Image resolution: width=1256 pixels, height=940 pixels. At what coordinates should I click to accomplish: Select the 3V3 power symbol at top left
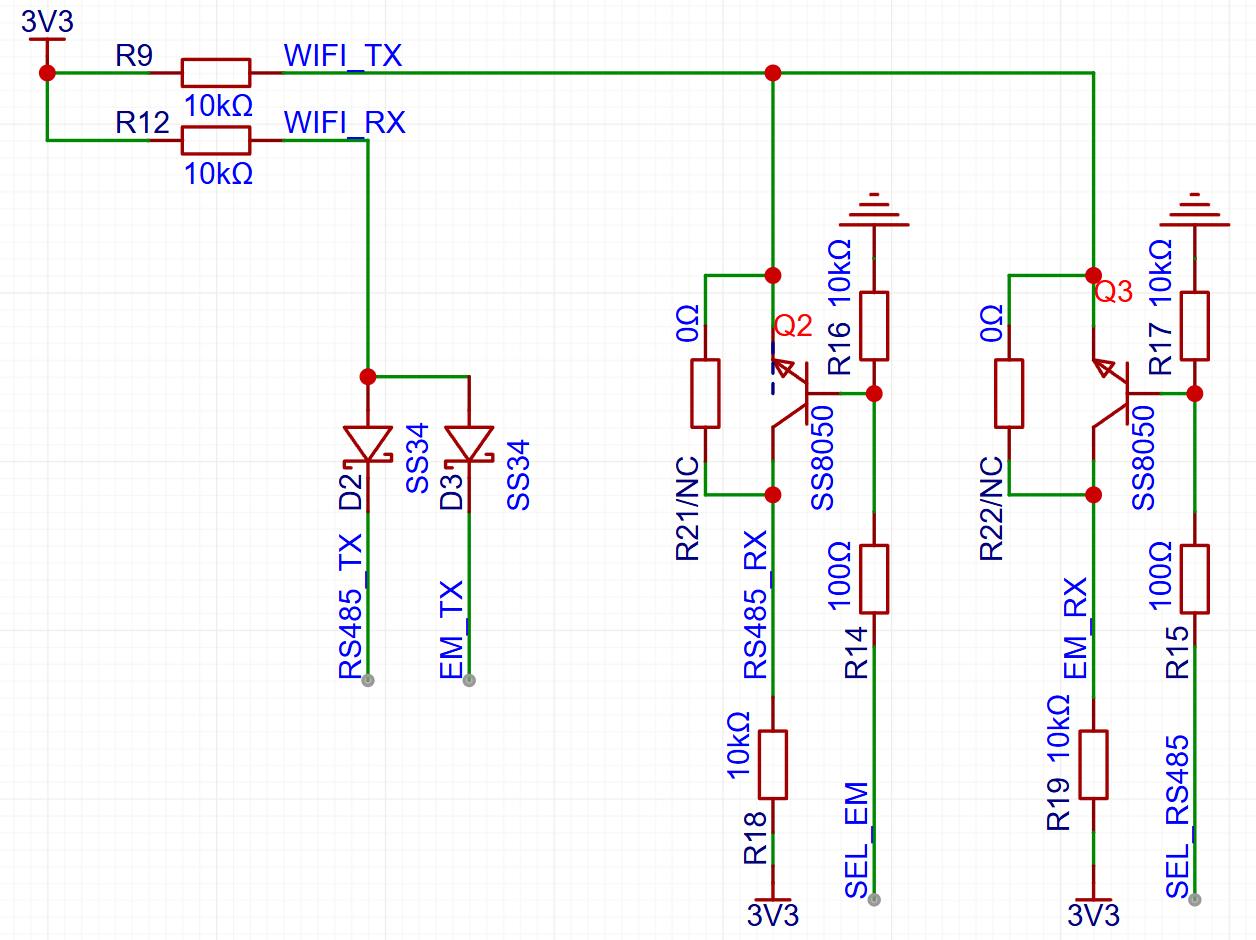click(46, 30)
